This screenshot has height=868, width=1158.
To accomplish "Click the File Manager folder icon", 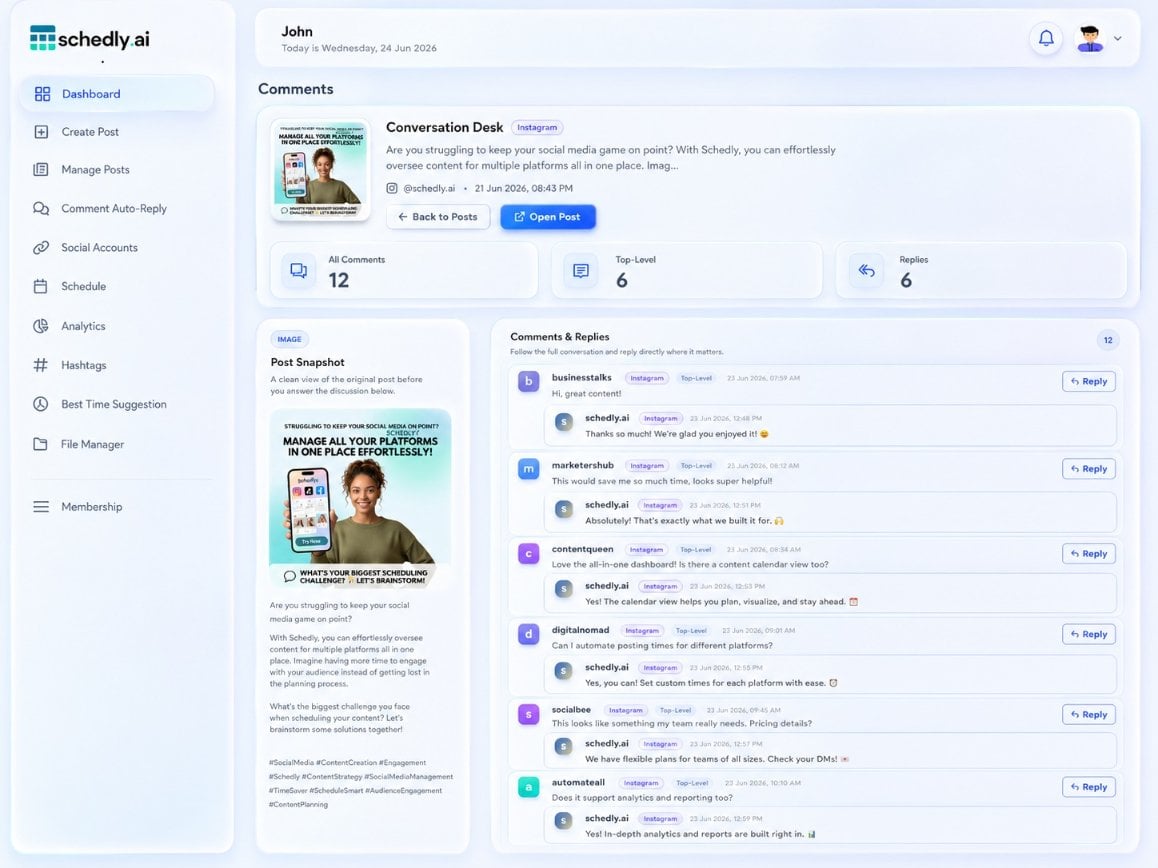I will 41,444.
